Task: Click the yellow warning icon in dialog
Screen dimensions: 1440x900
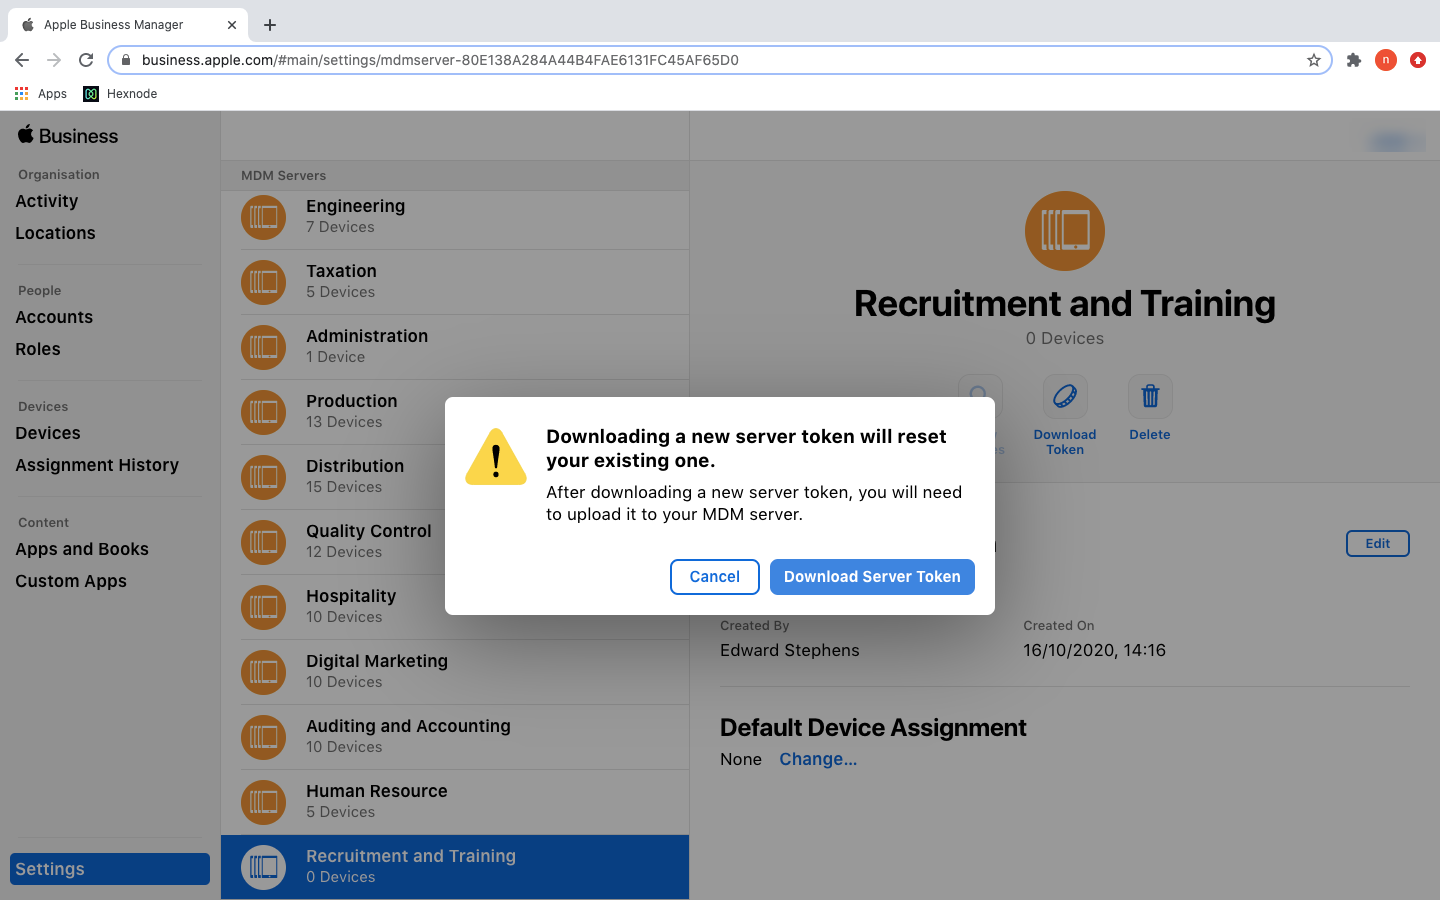Action: [x=496, y=457]
